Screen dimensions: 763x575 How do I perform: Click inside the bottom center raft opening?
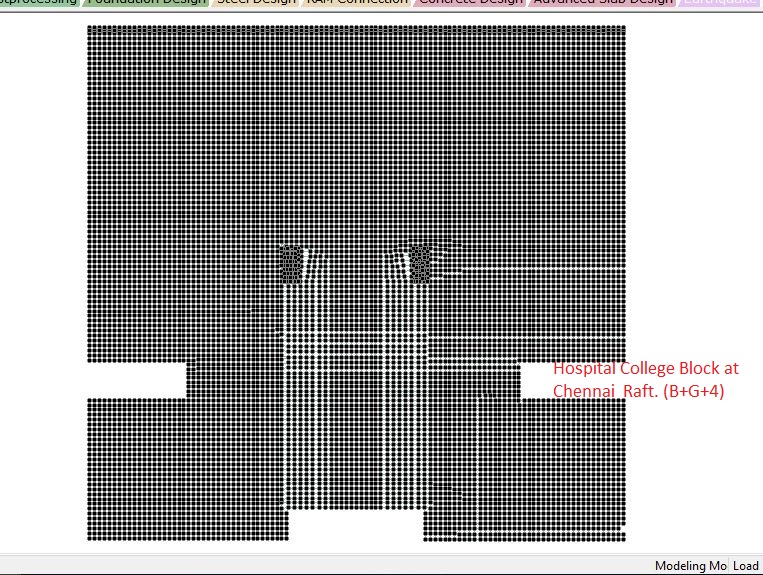(x=355, y=524)
